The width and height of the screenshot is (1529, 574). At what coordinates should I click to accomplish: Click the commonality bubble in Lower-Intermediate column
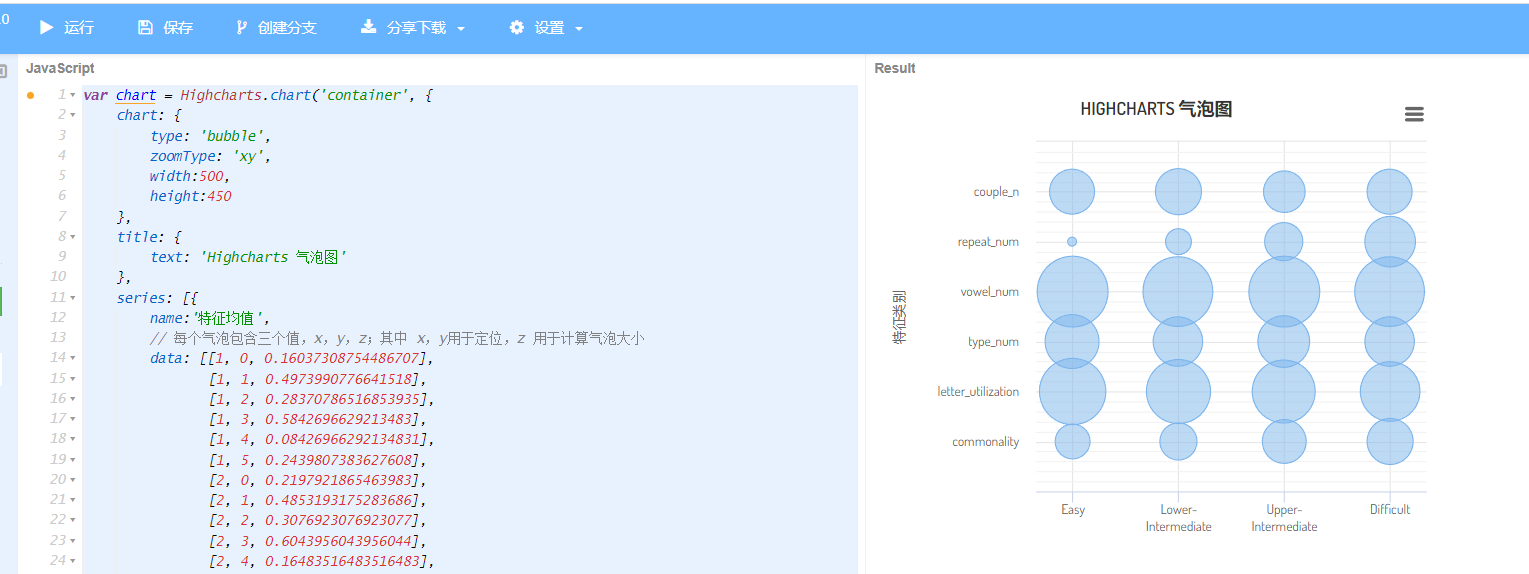pos(1178,441)
